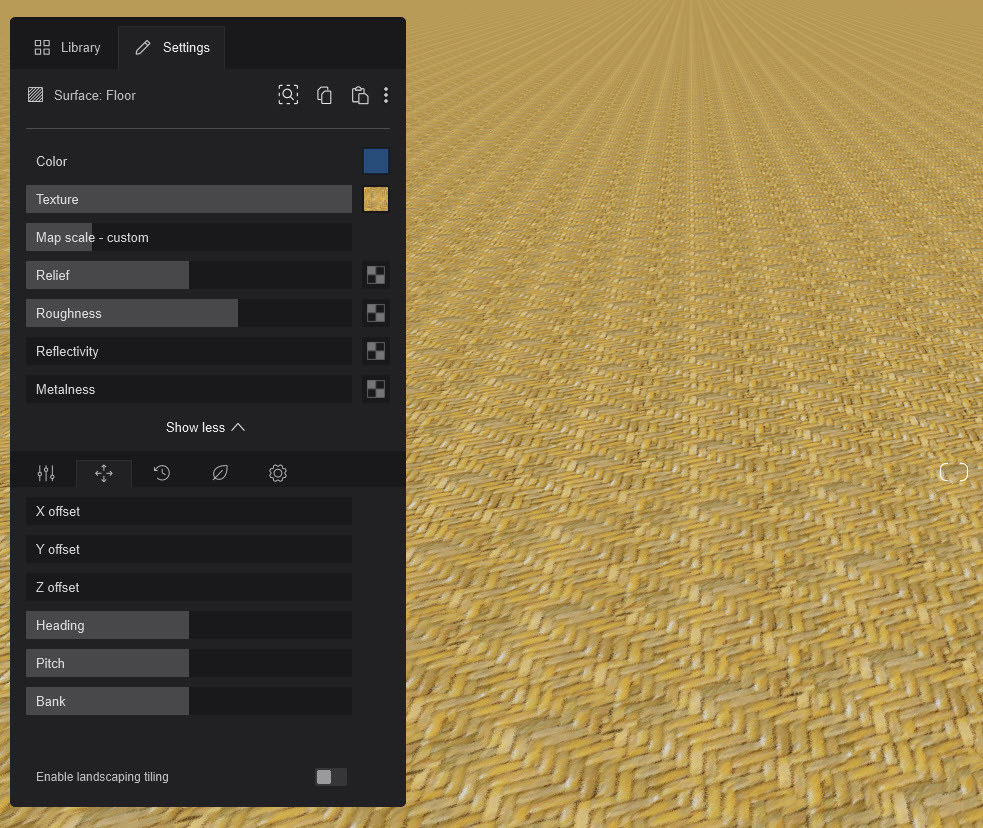Select the Settings tab
Image resolution: width=983 pixels, height=828 pixels.
172,47
